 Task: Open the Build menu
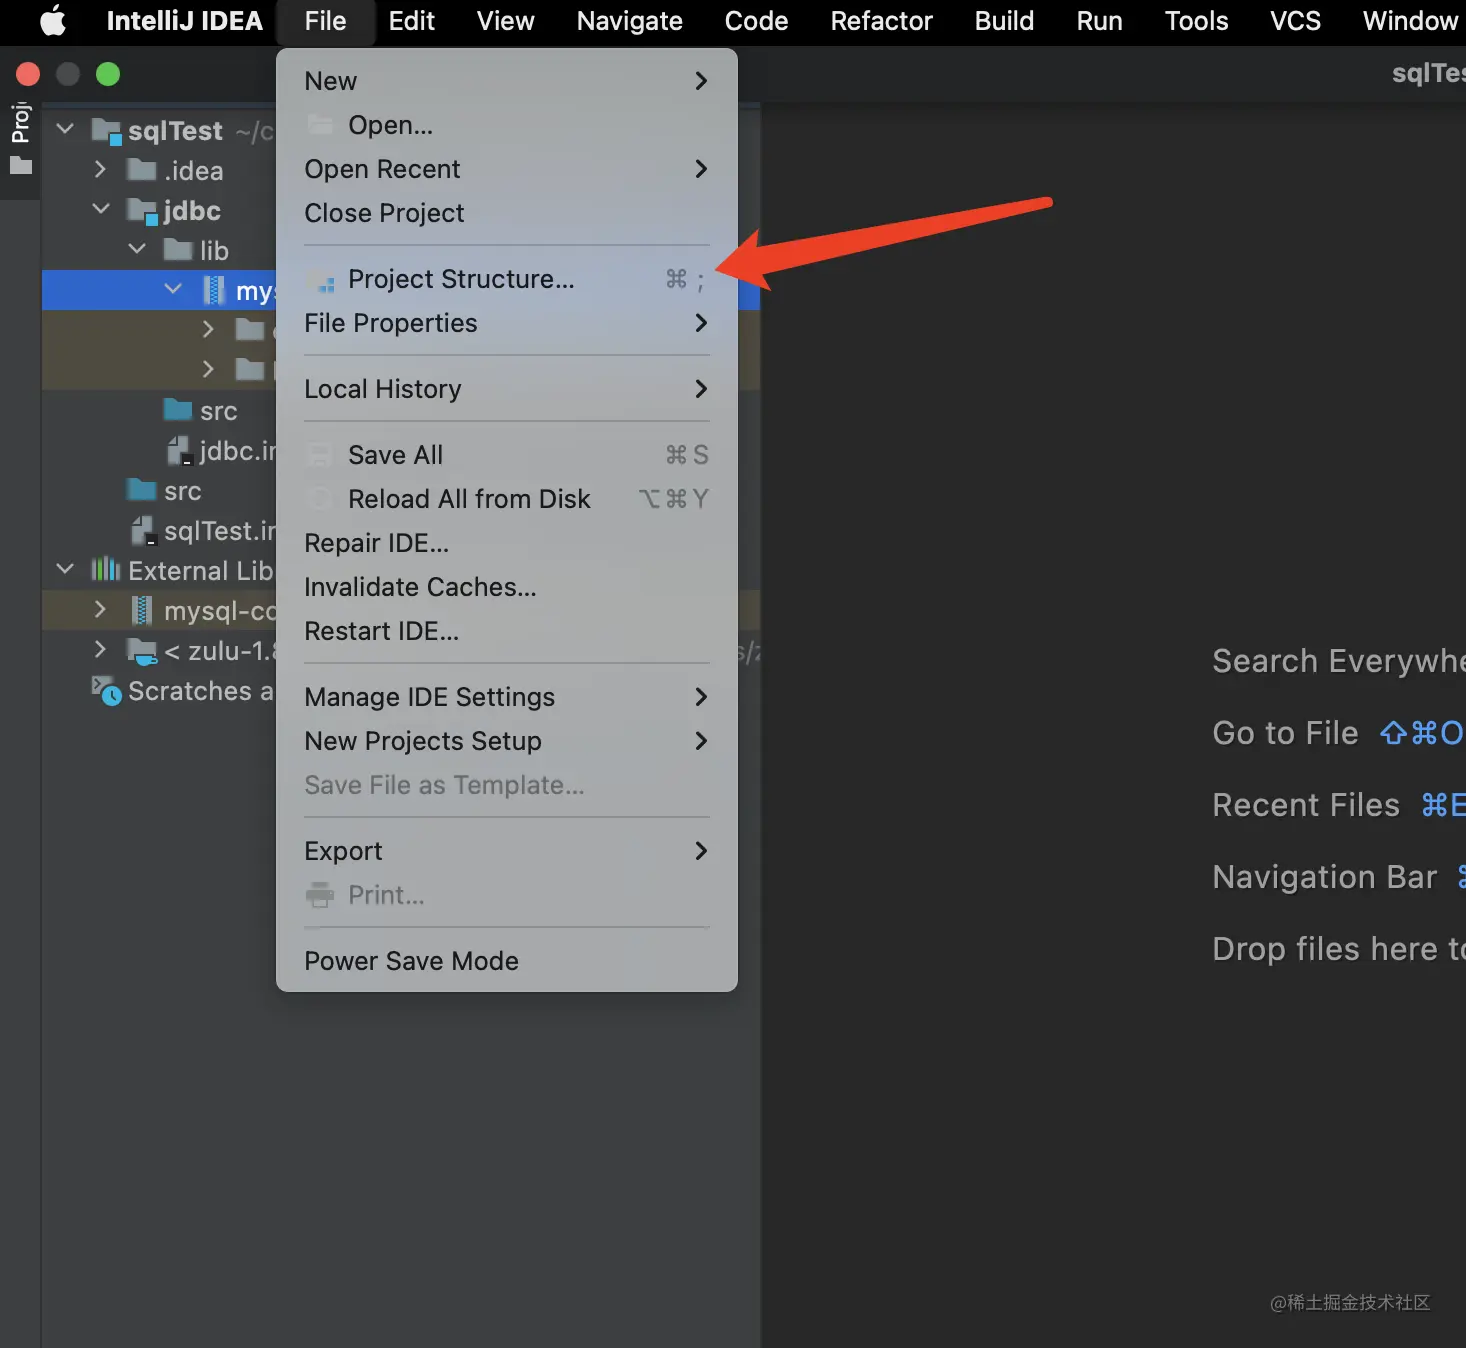(1004, 21)
